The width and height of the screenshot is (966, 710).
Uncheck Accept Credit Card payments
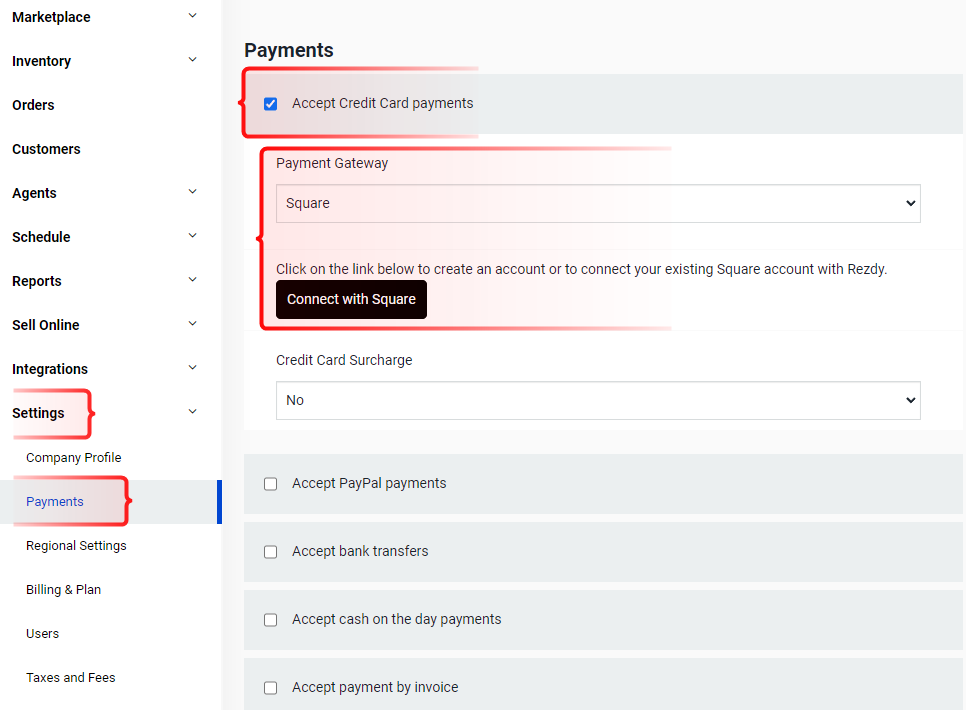[x=270, y=104]
